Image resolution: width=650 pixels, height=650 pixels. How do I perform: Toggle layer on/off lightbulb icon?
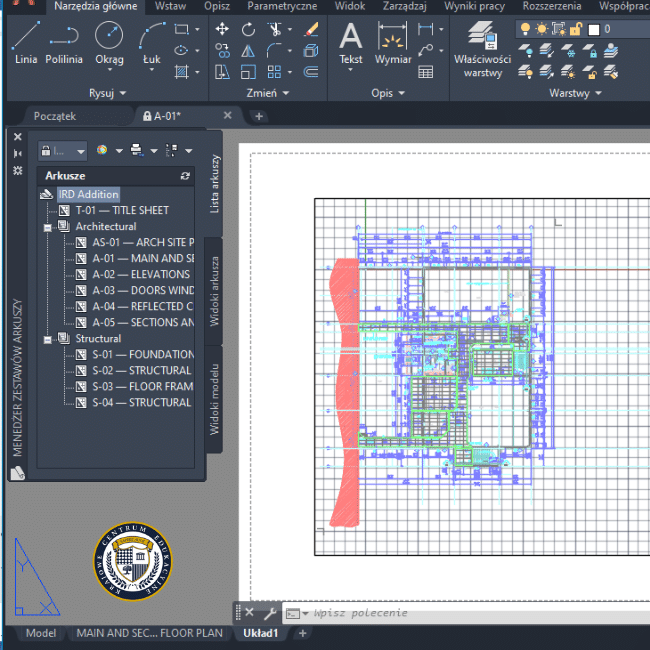click(525, 29)
